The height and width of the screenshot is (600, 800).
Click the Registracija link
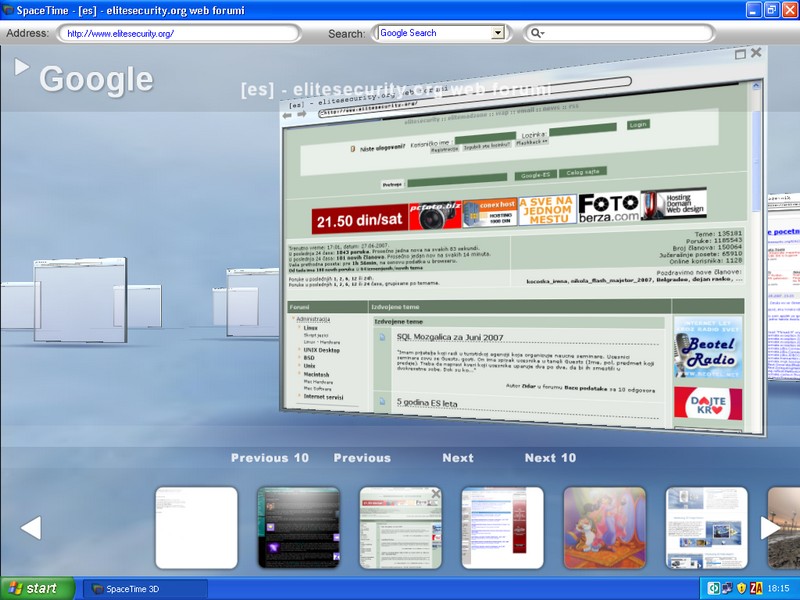coord(444,150)
